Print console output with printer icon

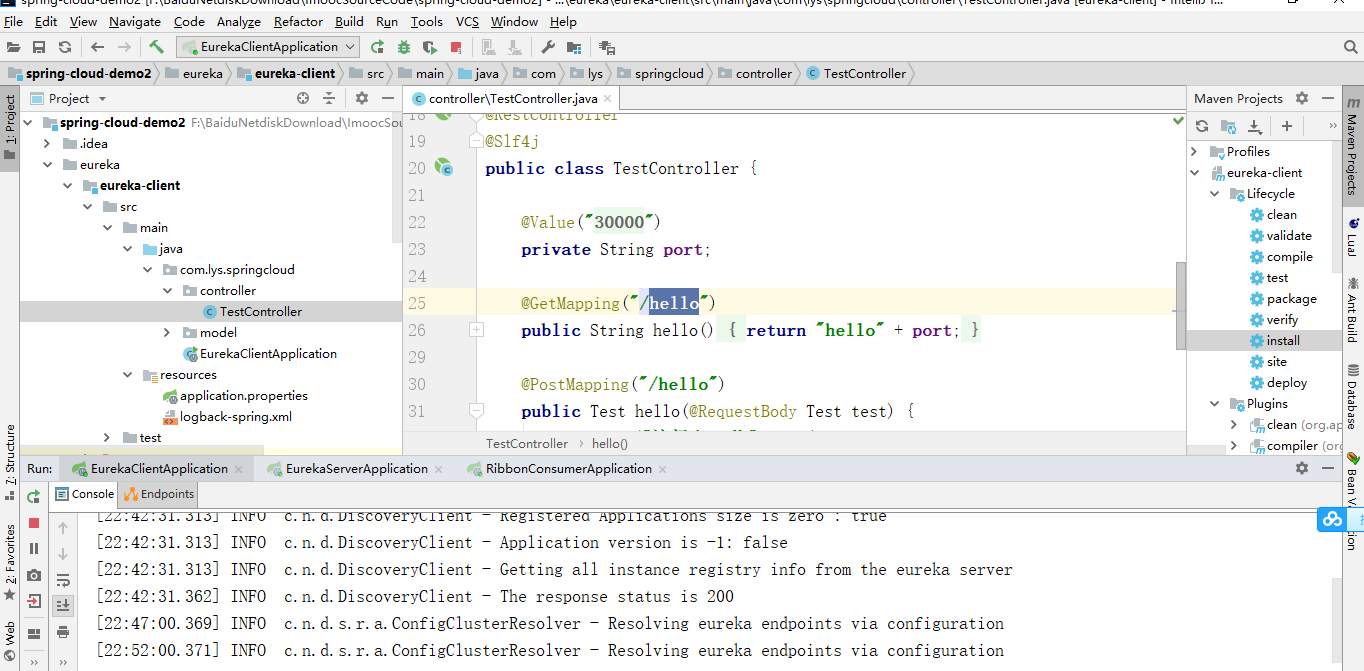[x=63, y=631]
